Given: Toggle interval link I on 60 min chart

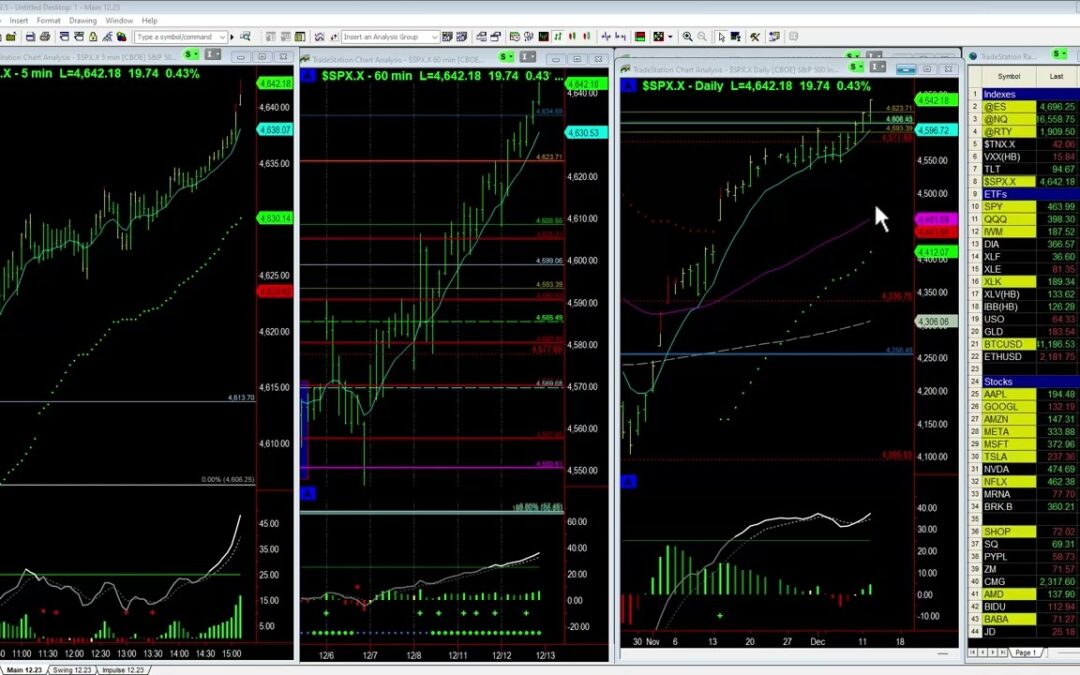Looking at the screenshot, I should tap(528, 56).
